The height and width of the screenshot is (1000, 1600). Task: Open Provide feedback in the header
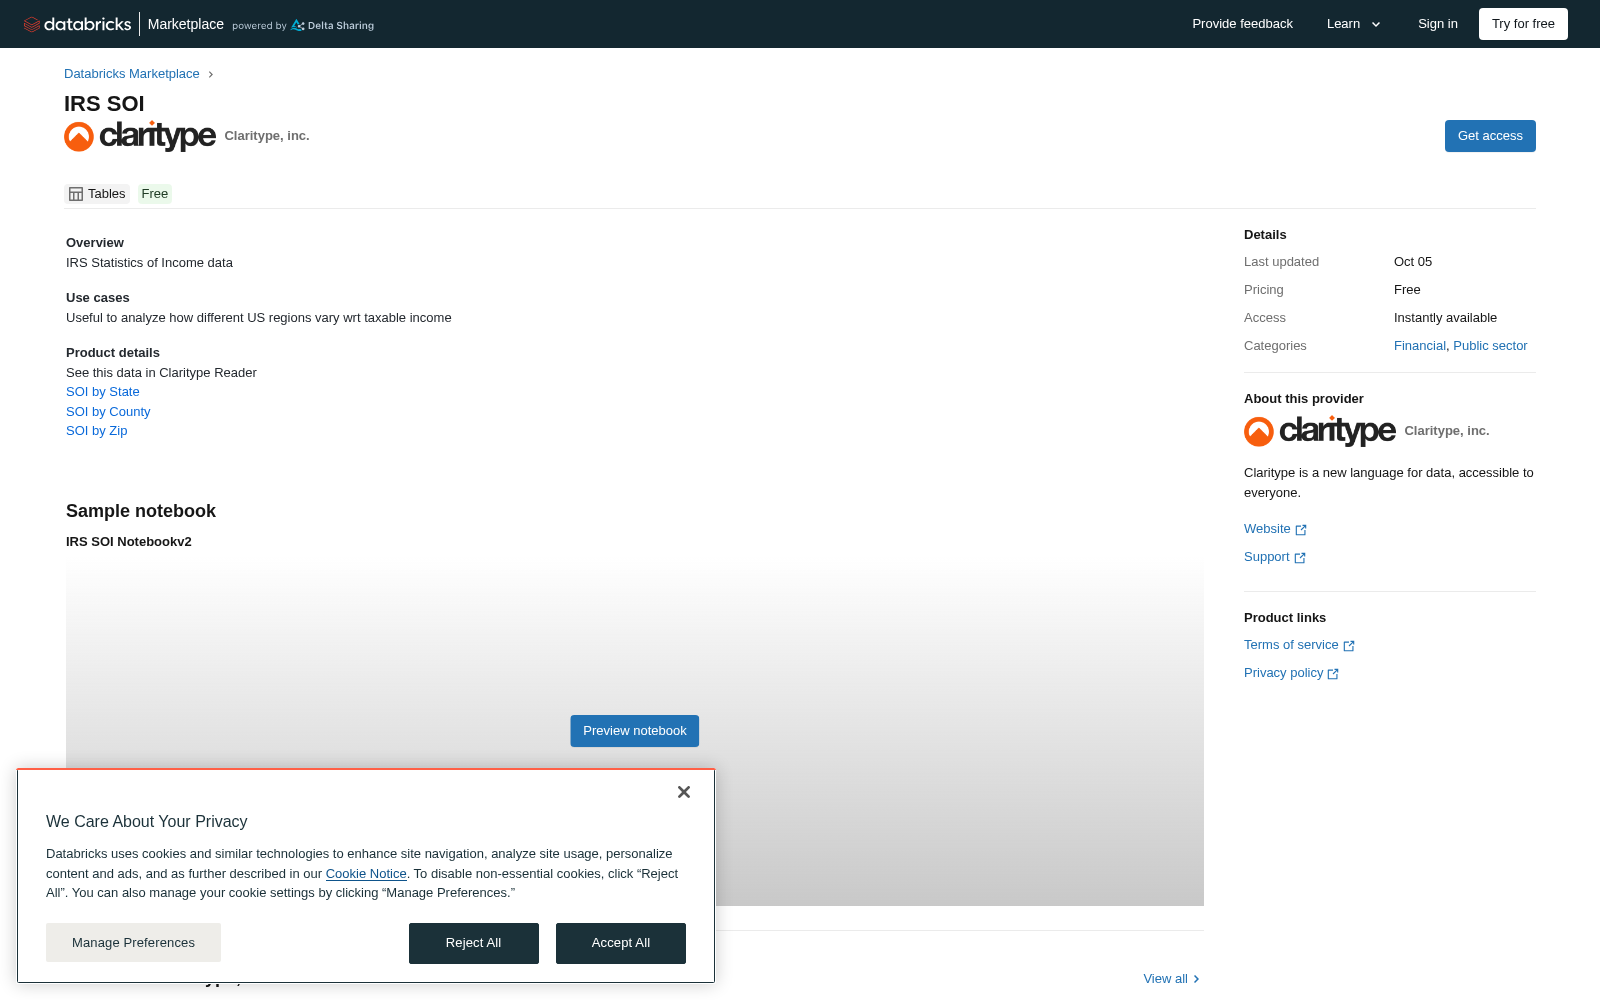pyautogui.click(x=1242, y=24)
